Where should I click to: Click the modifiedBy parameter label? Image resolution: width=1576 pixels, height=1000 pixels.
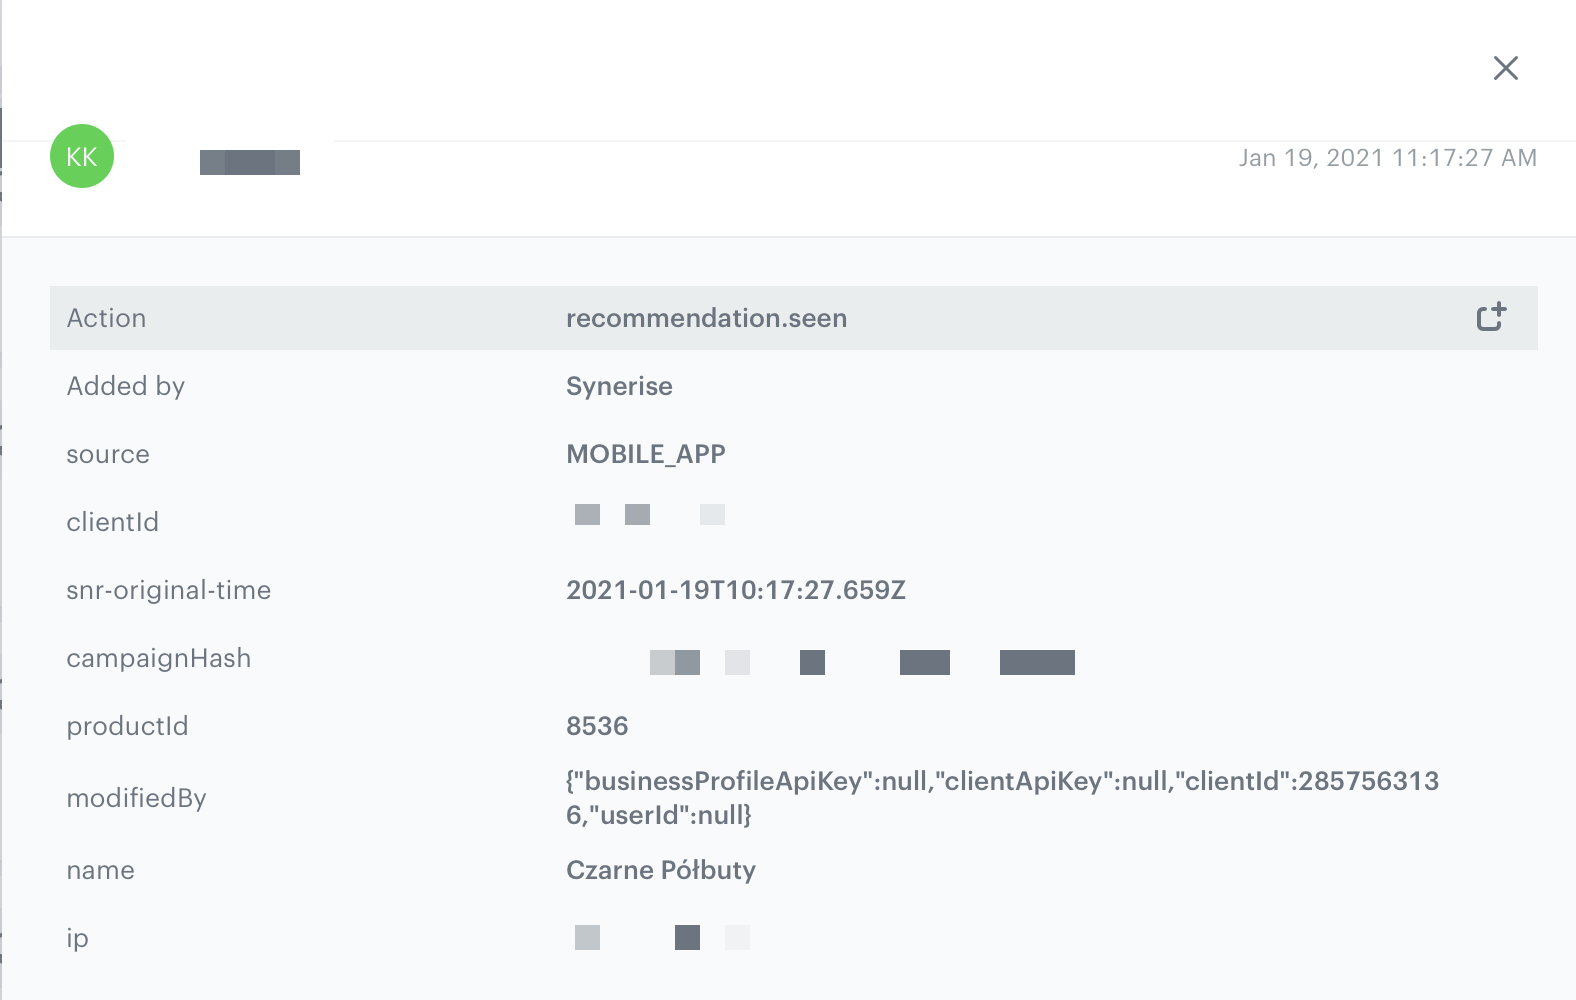[x=136, y=798]
